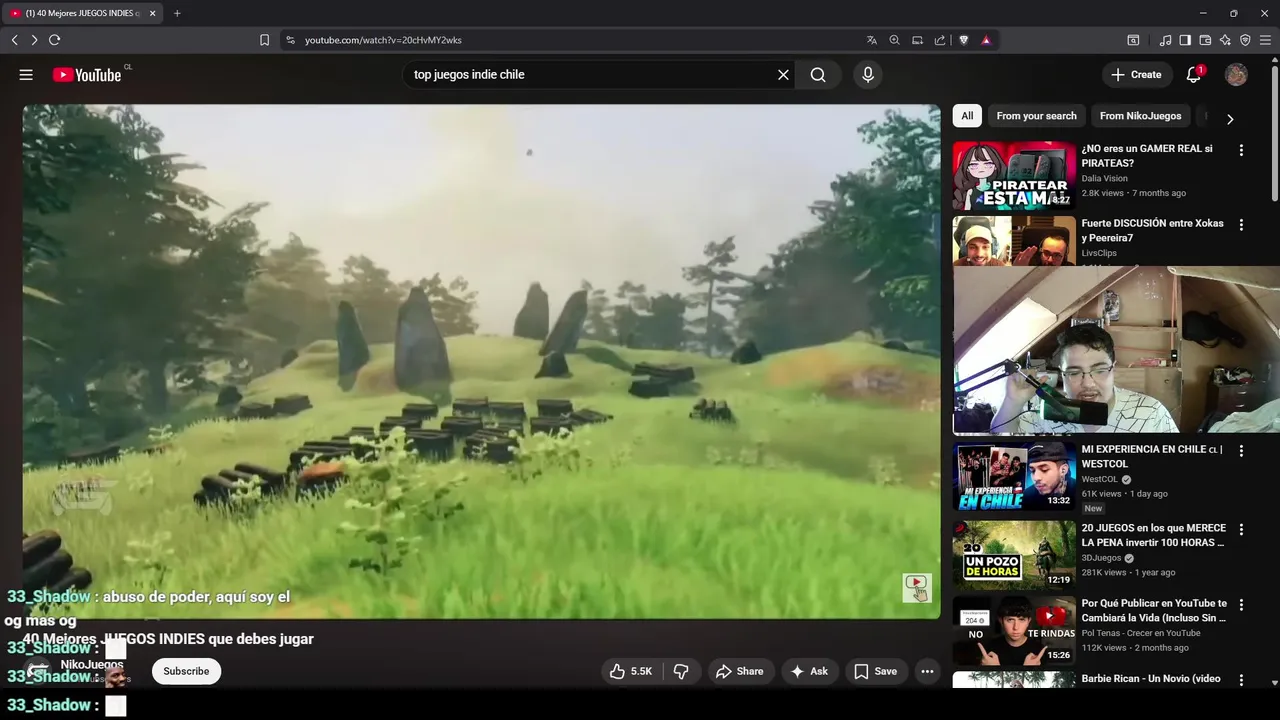Open options for MI EXPERIENCIA EN CHILE video
Screen dimensions: 1280x720
pyautogui.click(x=1241, y=451)
